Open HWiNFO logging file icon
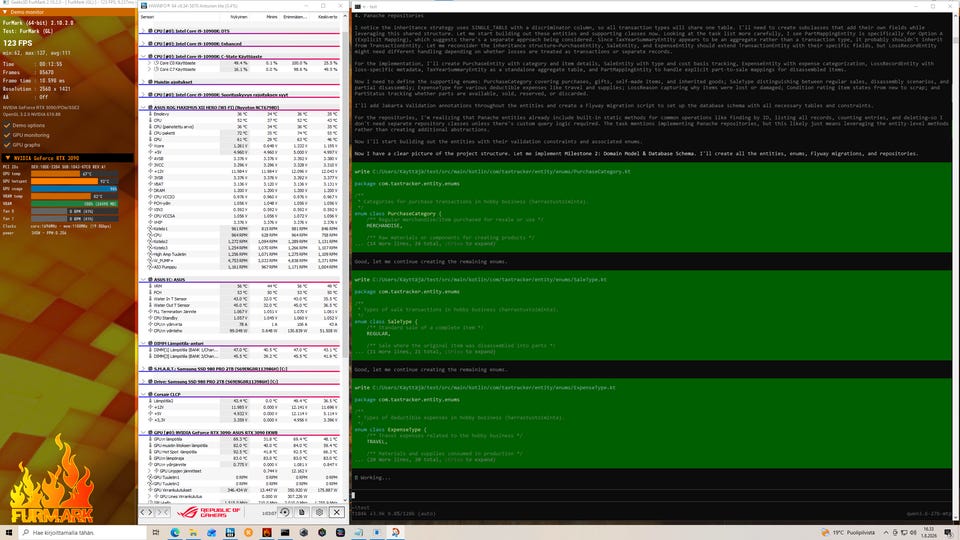 (x=302, y=512)
